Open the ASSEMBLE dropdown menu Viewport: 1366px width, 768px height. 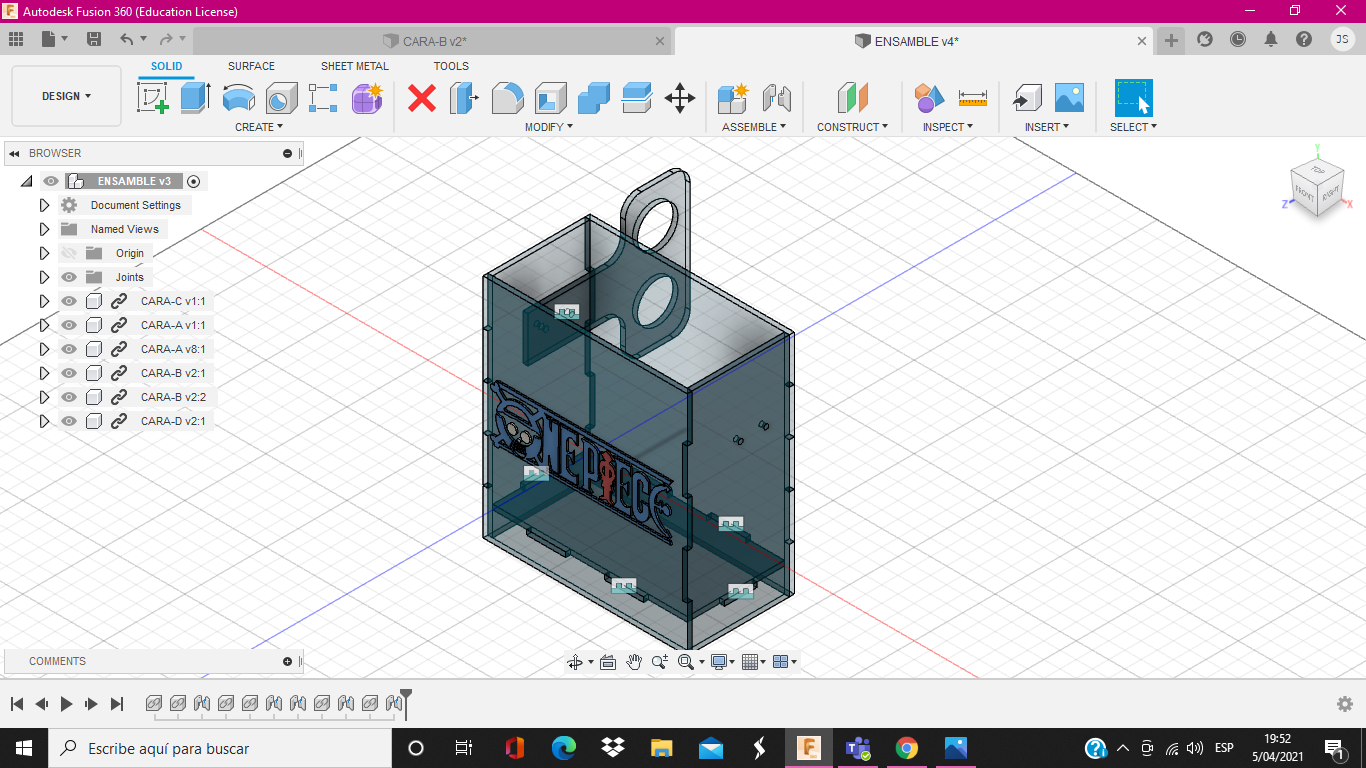click(x=754, y=127)
